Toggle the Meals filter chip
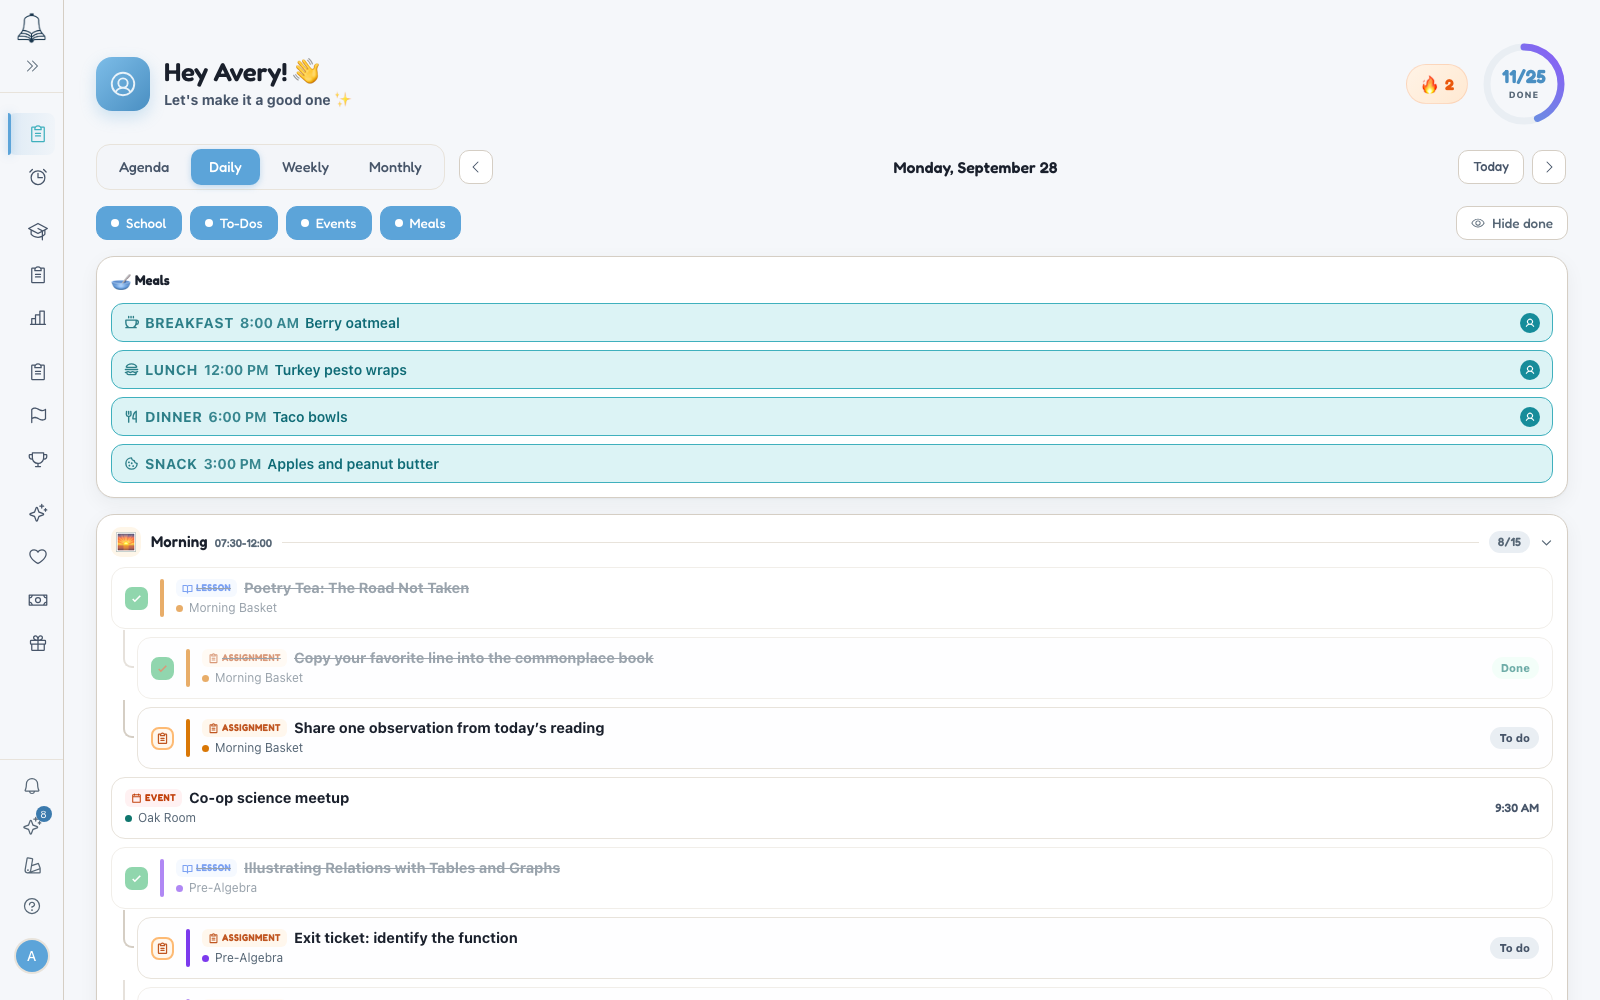1600x1000 pixels. point(420,223)
